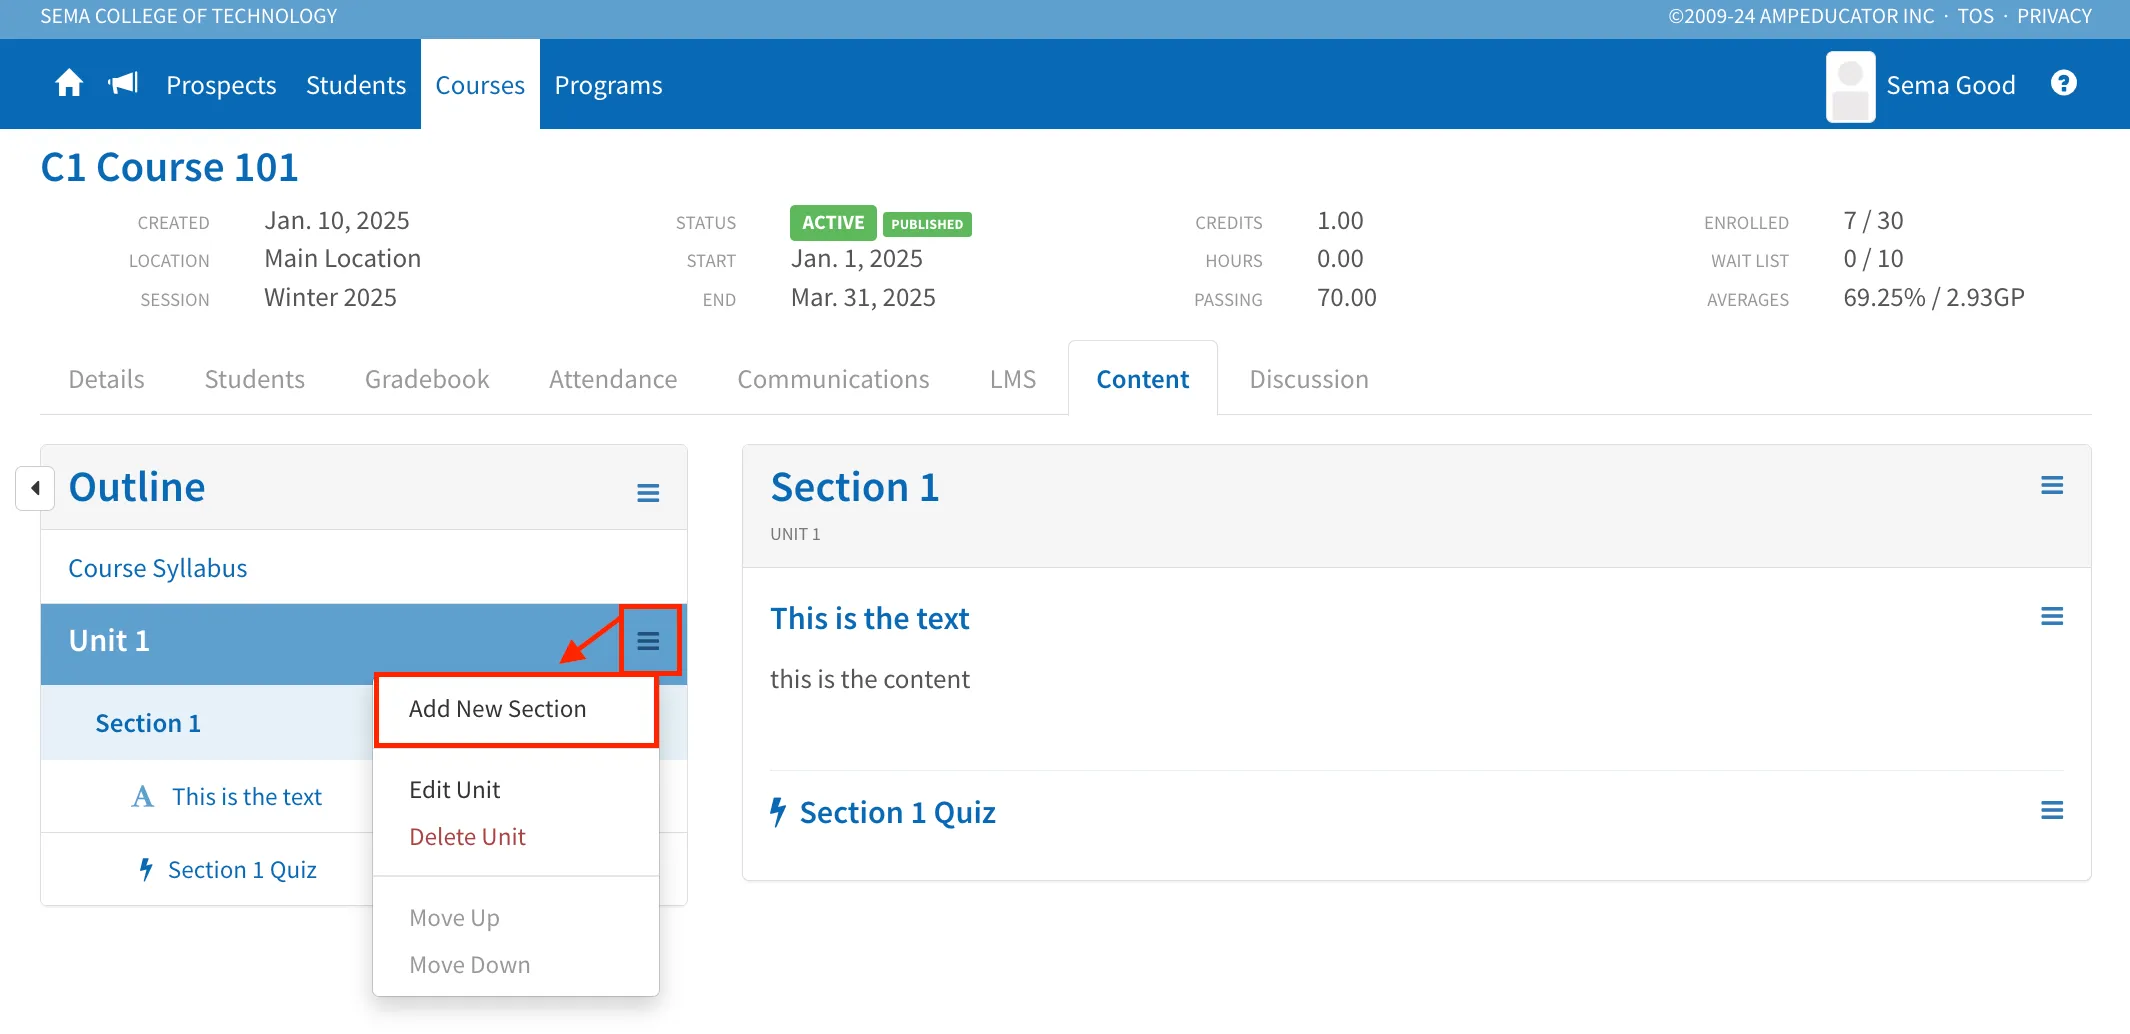Click the bolt icon beside Section 1 Quiz heading
Image resolution: width=2130 pixels, height=1034 pixels.
click(778, 812)
